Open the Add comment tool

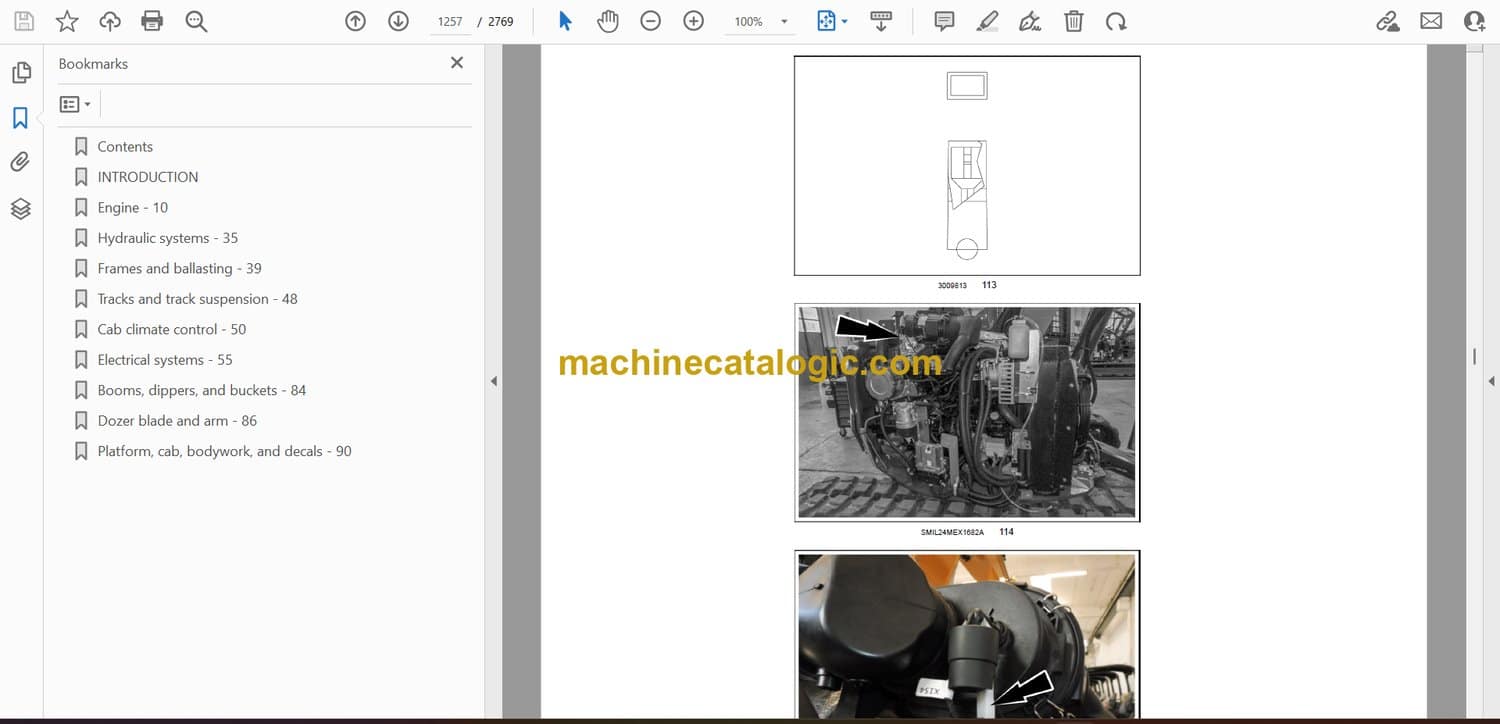click(x=944, y=21)
